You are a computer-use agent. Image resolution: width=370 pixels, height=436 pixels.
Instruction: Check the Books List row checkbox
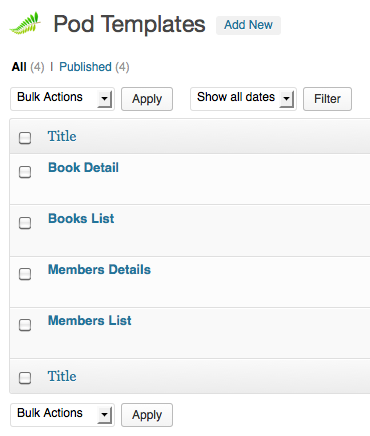25,223
